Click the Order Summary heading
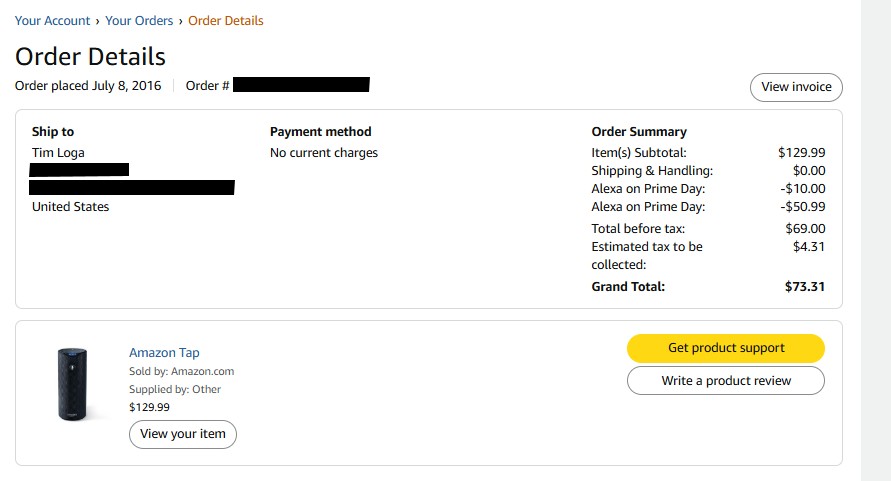The width and height of the screenshot is (891, 481). (x=639, y=131)
